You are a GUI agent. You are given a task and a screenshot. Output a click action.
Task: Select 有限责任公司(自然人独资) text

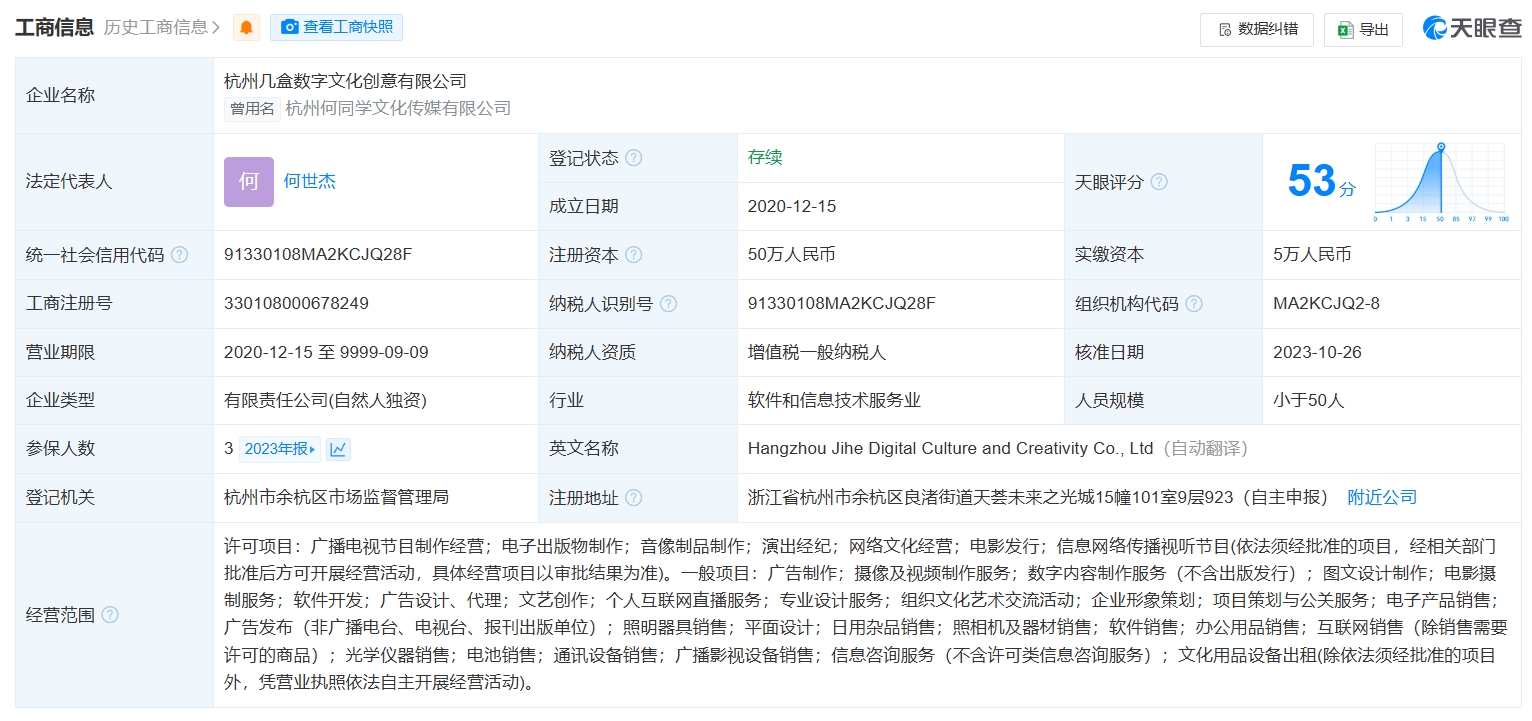tap(325, 400)
